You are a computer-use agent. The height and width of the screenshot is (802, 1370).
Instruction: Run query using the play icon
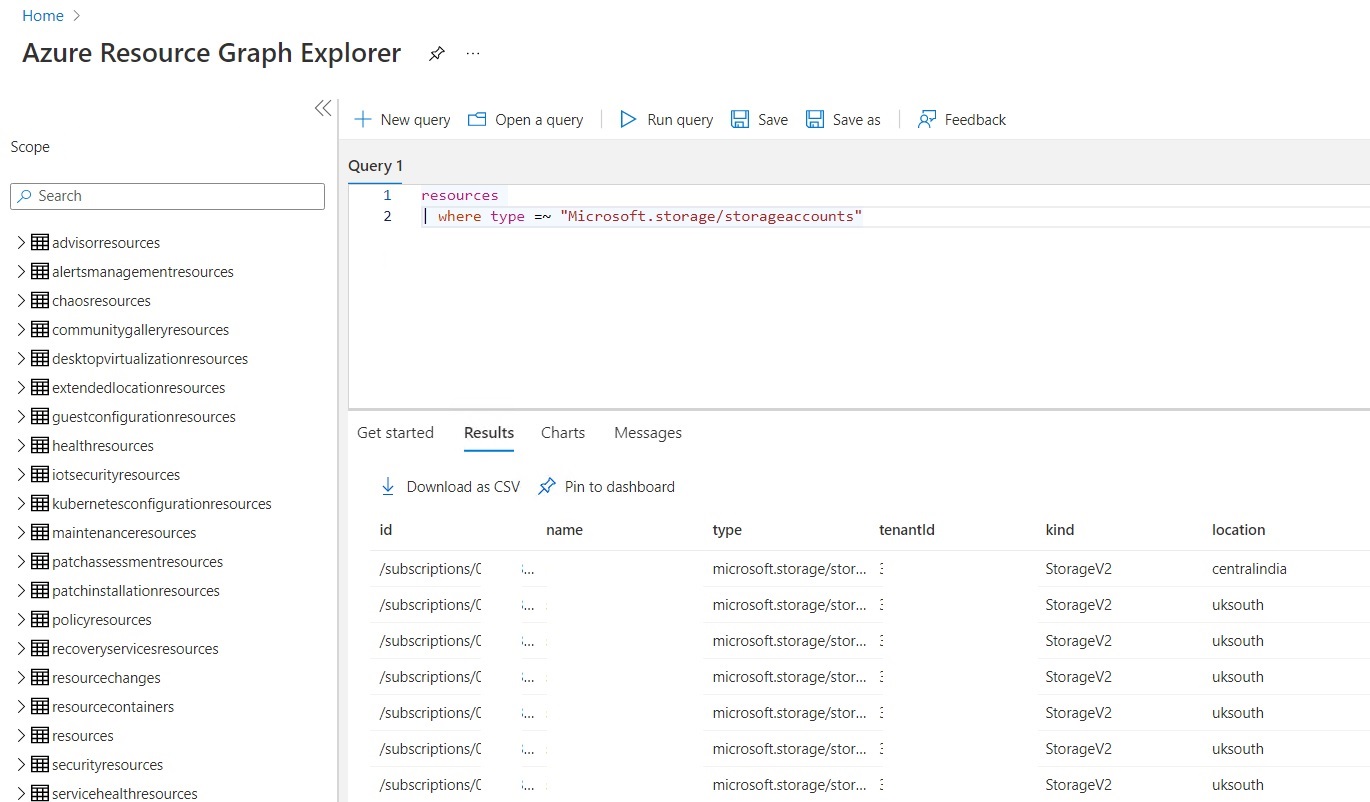coord(628,120)
